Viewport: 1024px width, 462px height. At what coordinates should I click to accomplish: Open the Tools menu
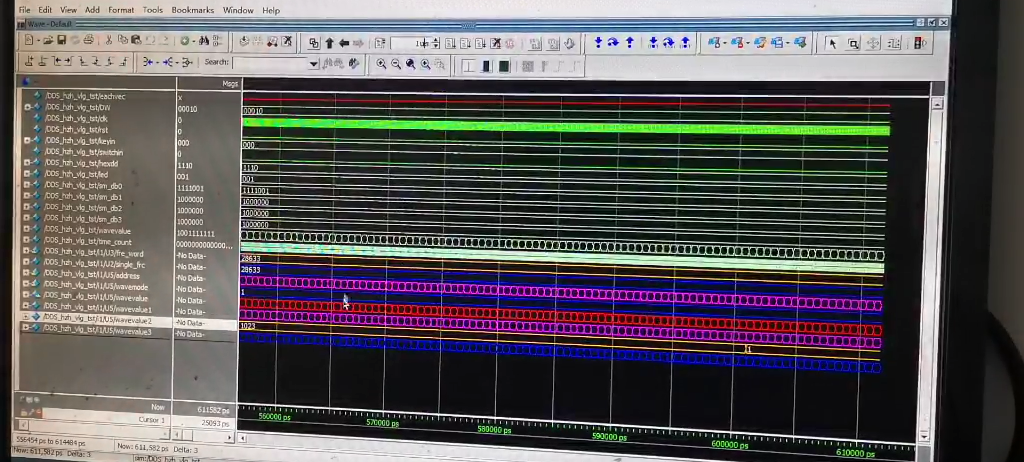[153, 10]
